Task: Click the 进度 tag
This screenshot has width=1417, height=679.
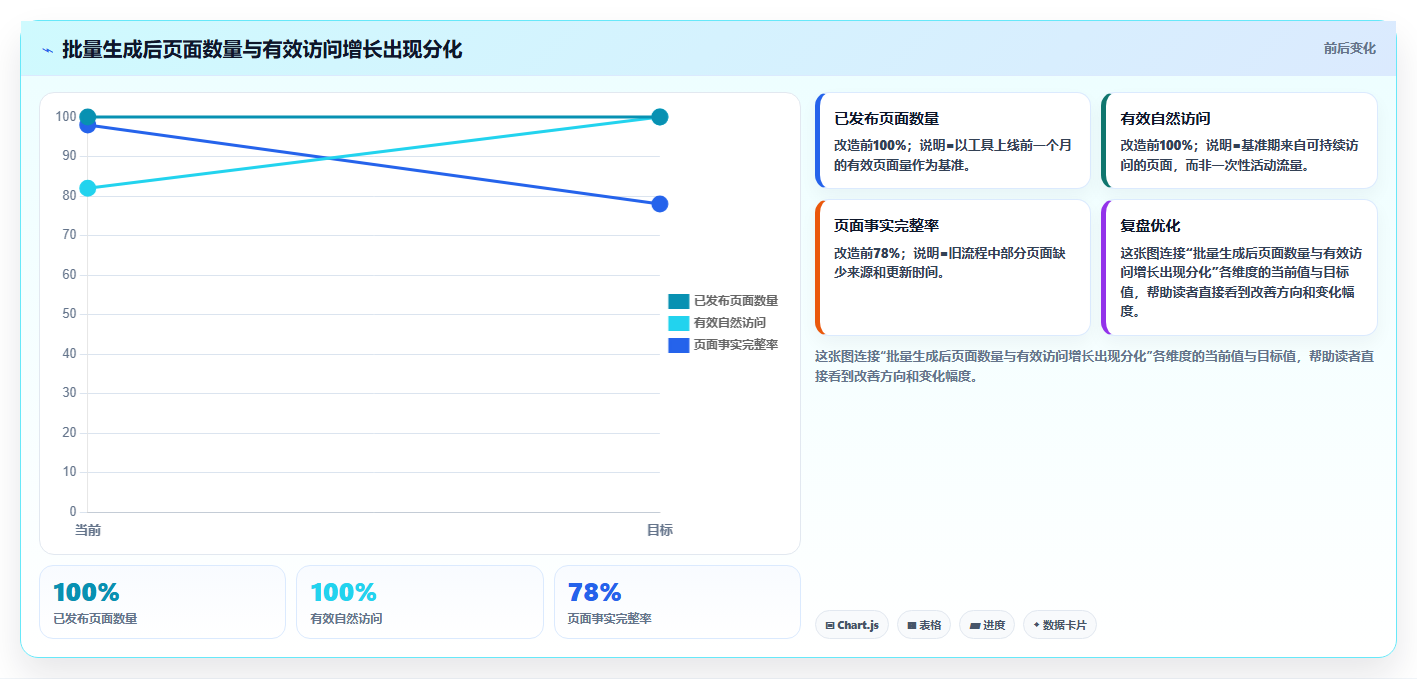Action: pos(987,625)
